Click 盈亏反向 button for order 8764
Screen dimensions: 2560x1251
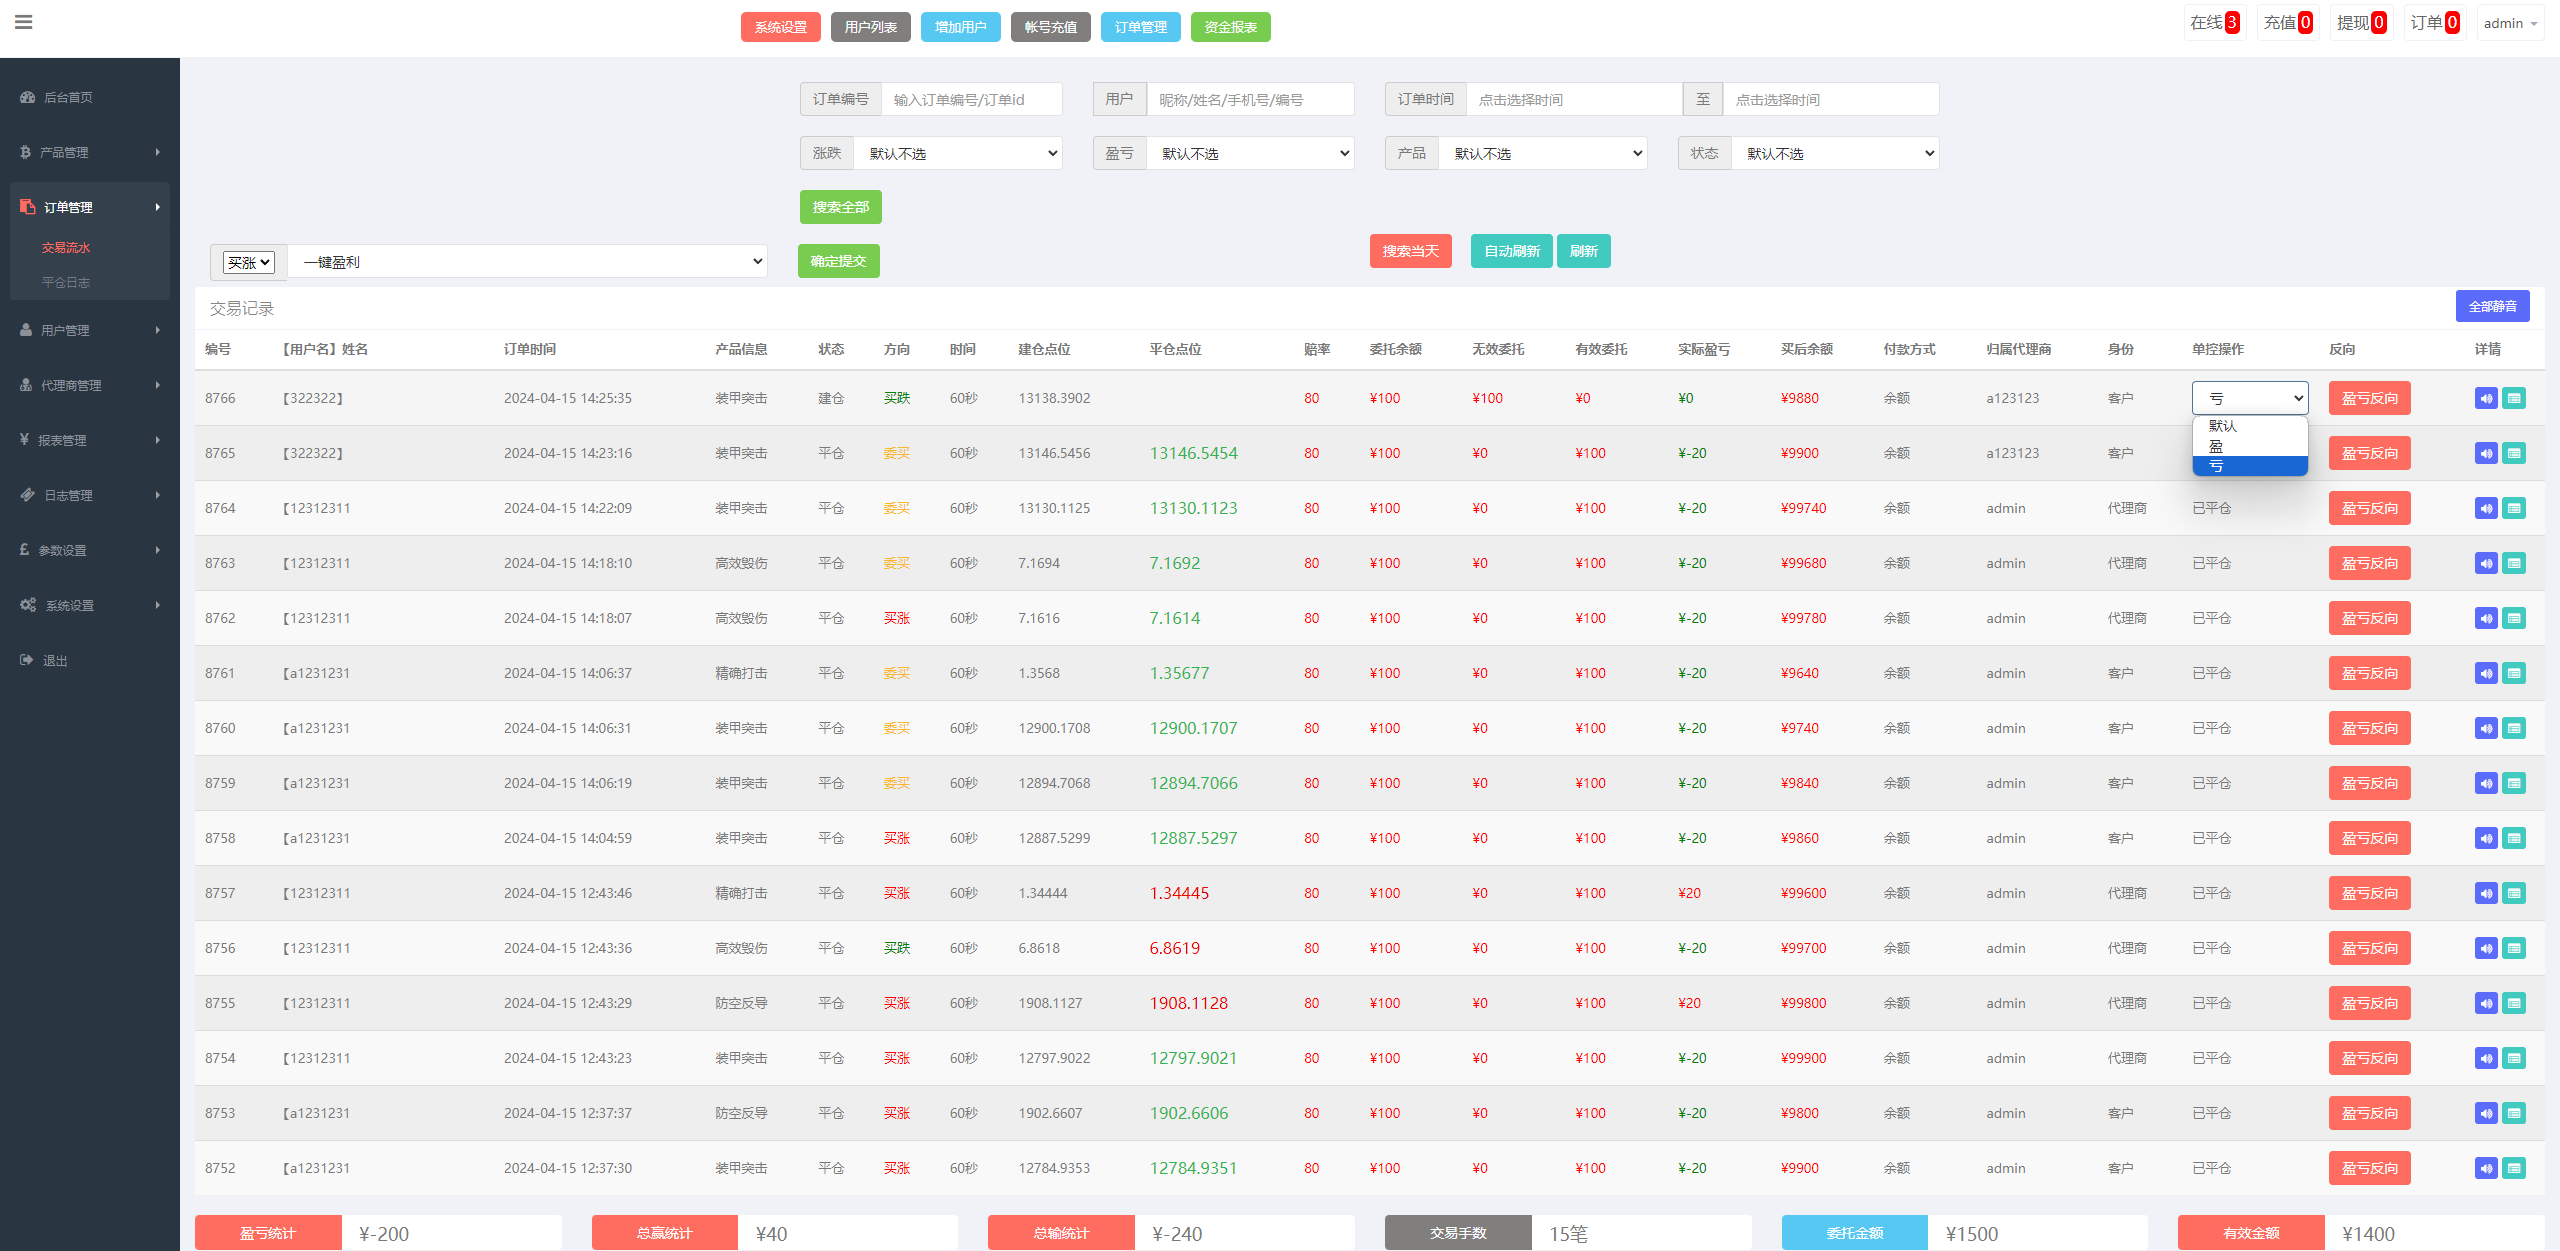coord(2369,508)
